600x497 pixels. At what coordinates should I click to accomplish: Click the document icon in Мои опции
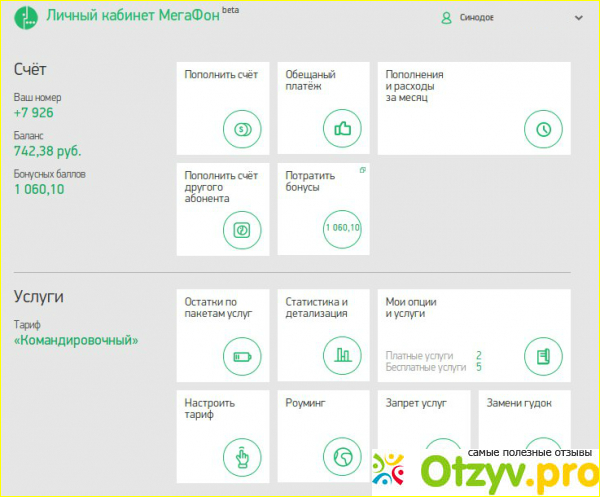point(543,355)
